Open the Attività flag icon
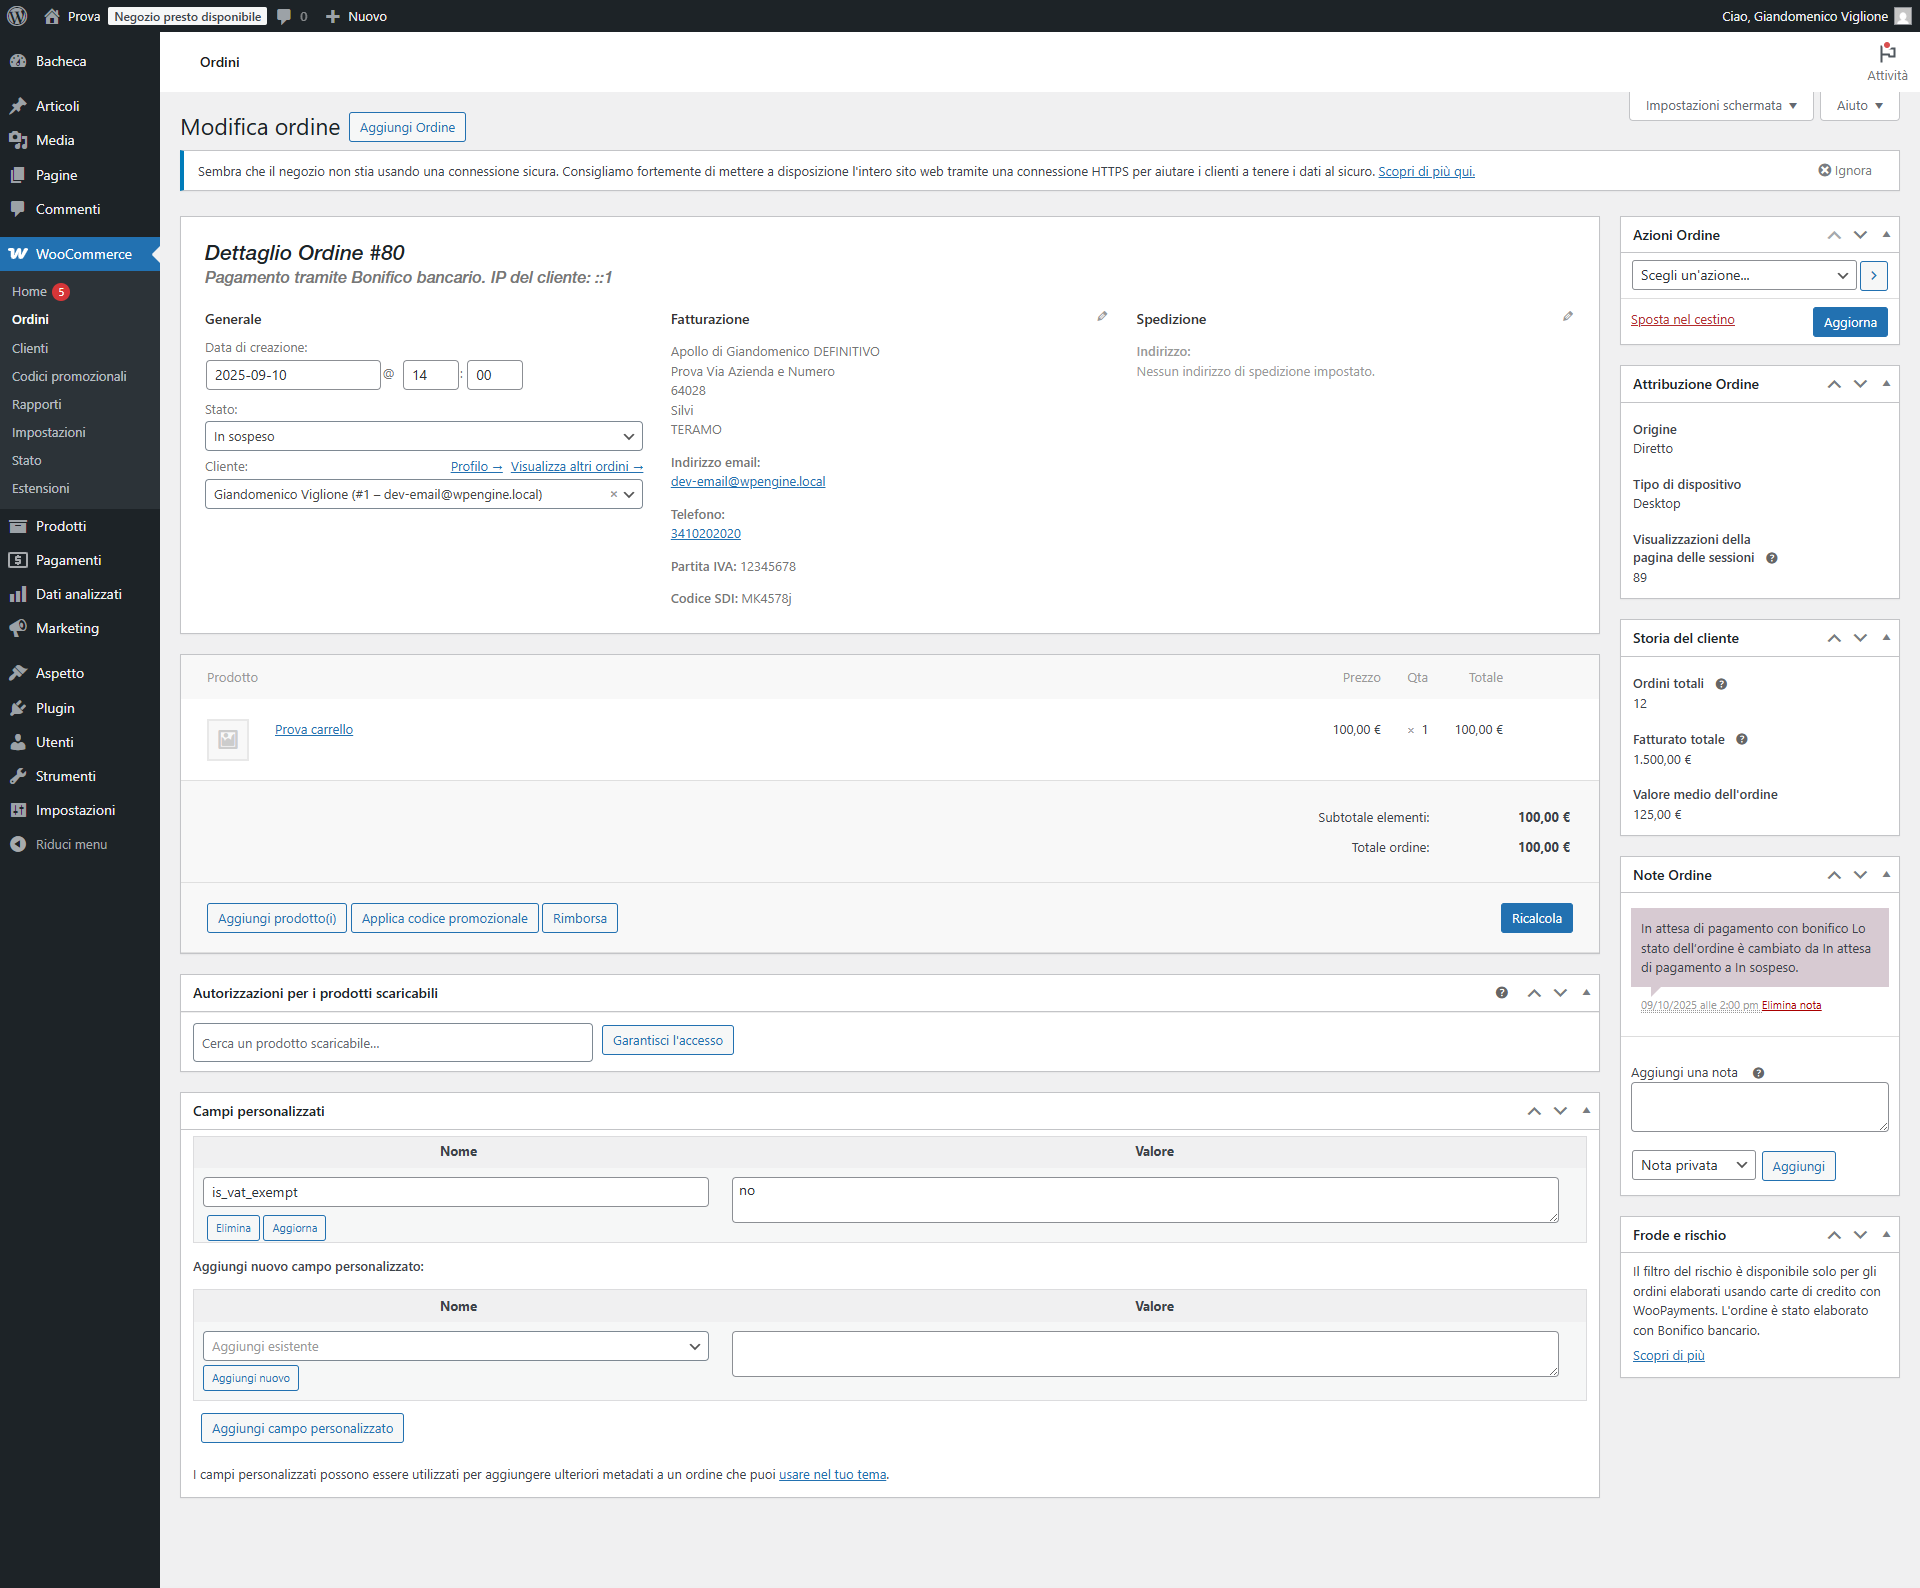1920x1588 pixels. click(1887, 53)
